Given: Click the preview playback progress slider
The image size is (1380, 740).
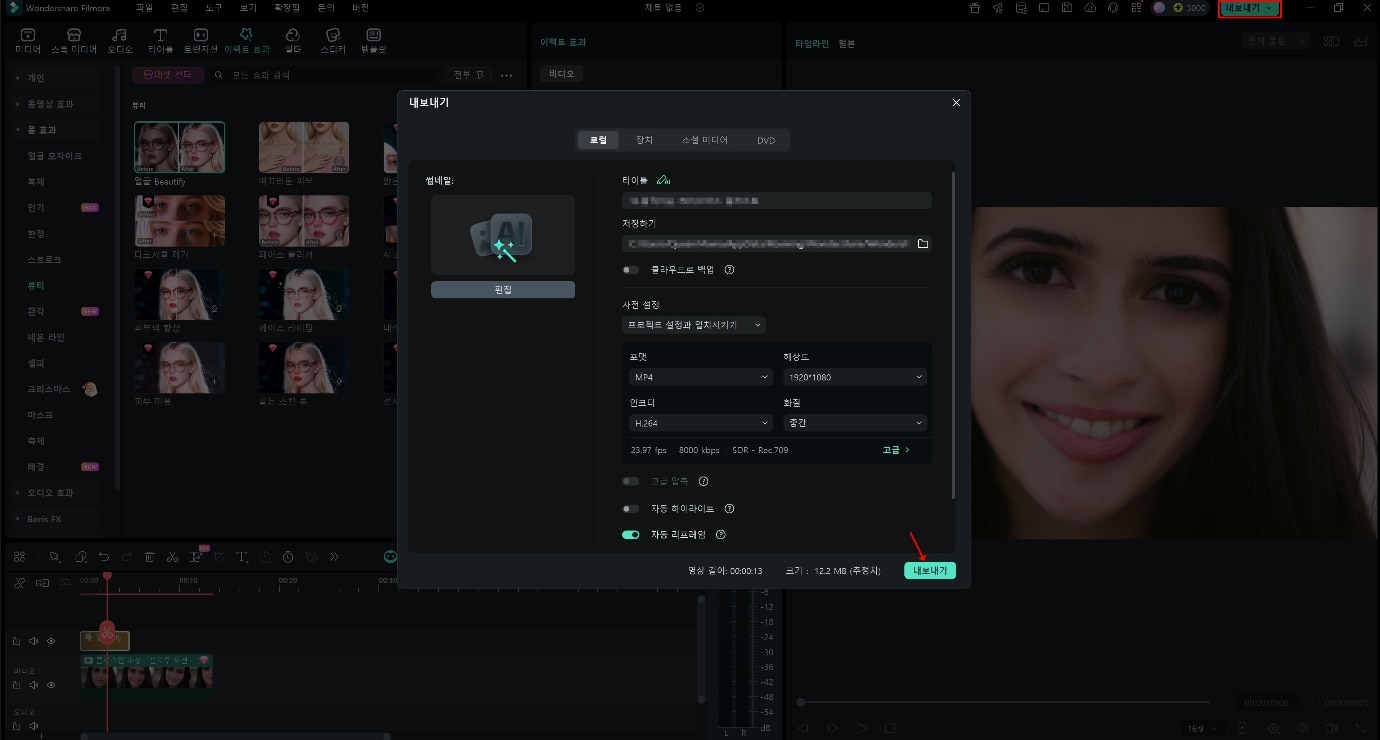Looking at the screenshot, I should pyautogui.click(x=1000, y=703).
